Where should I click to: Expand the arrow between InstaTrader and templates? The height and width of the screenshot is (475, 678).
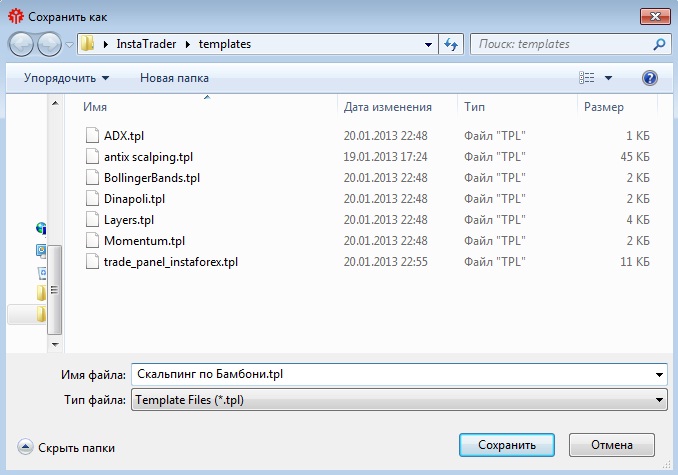coord(188,44)
